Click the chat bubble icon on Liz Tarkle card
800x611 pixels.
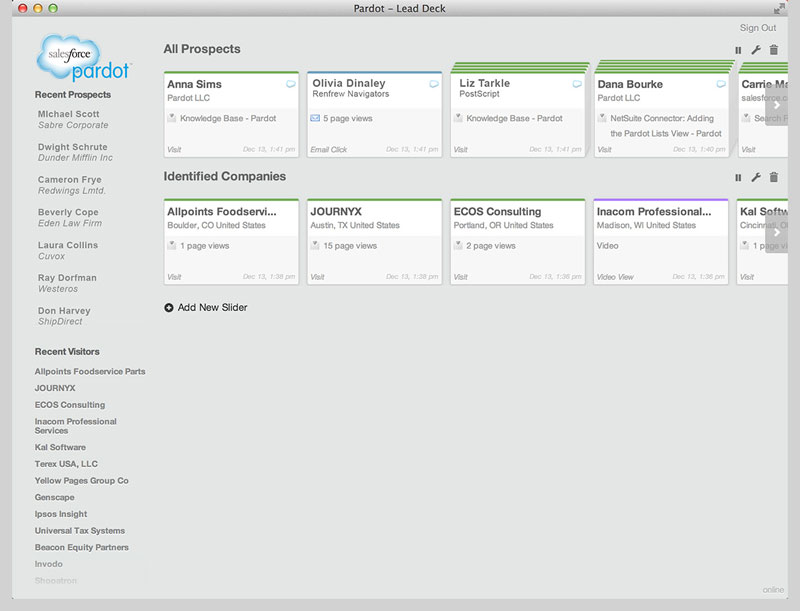577,84
